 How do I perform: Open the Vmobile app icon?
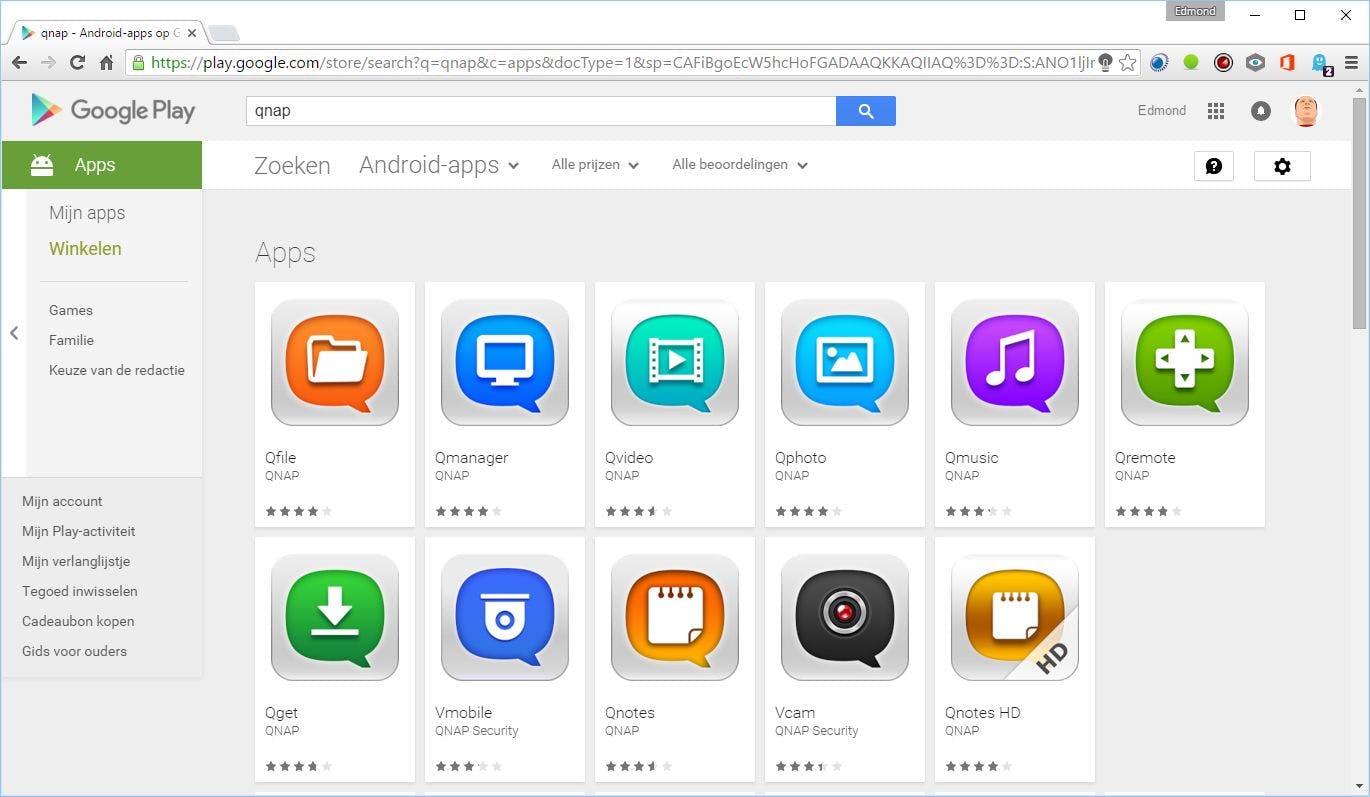tap(505, 617)
